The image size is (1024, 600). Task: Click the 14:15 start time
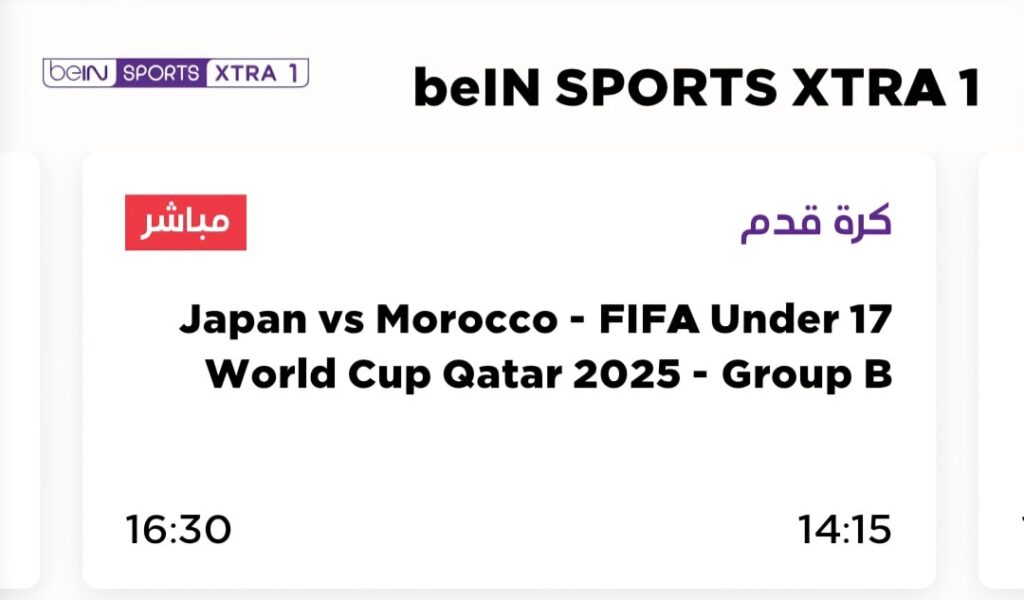(x=844, y=530)
